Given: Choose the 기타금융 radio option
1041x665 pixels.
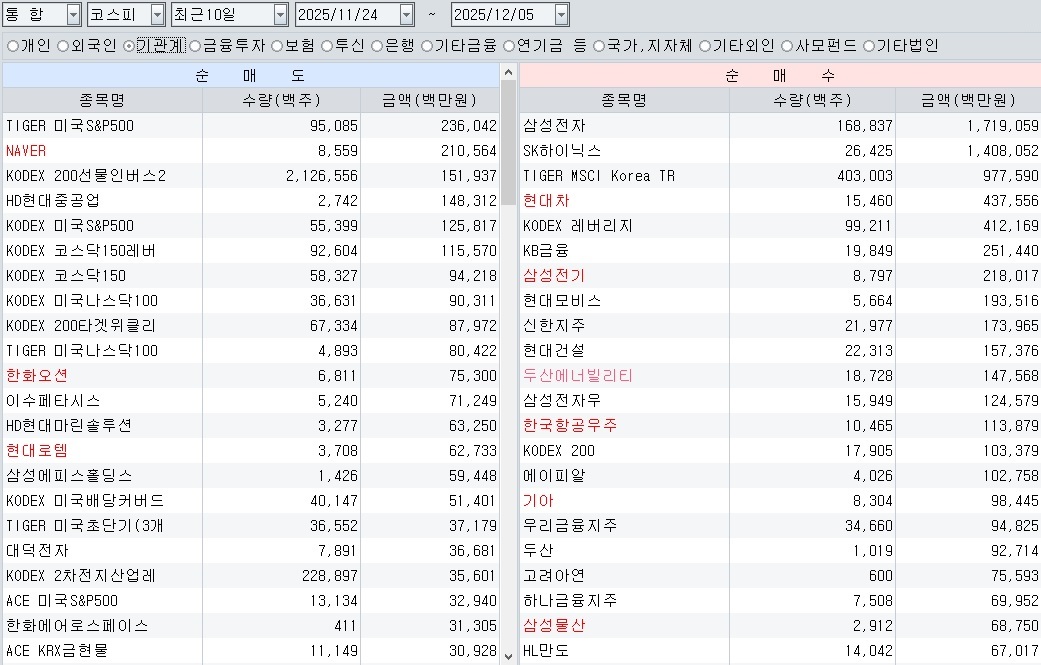Looking at the screenshot, I should click(x=427, y=46).
